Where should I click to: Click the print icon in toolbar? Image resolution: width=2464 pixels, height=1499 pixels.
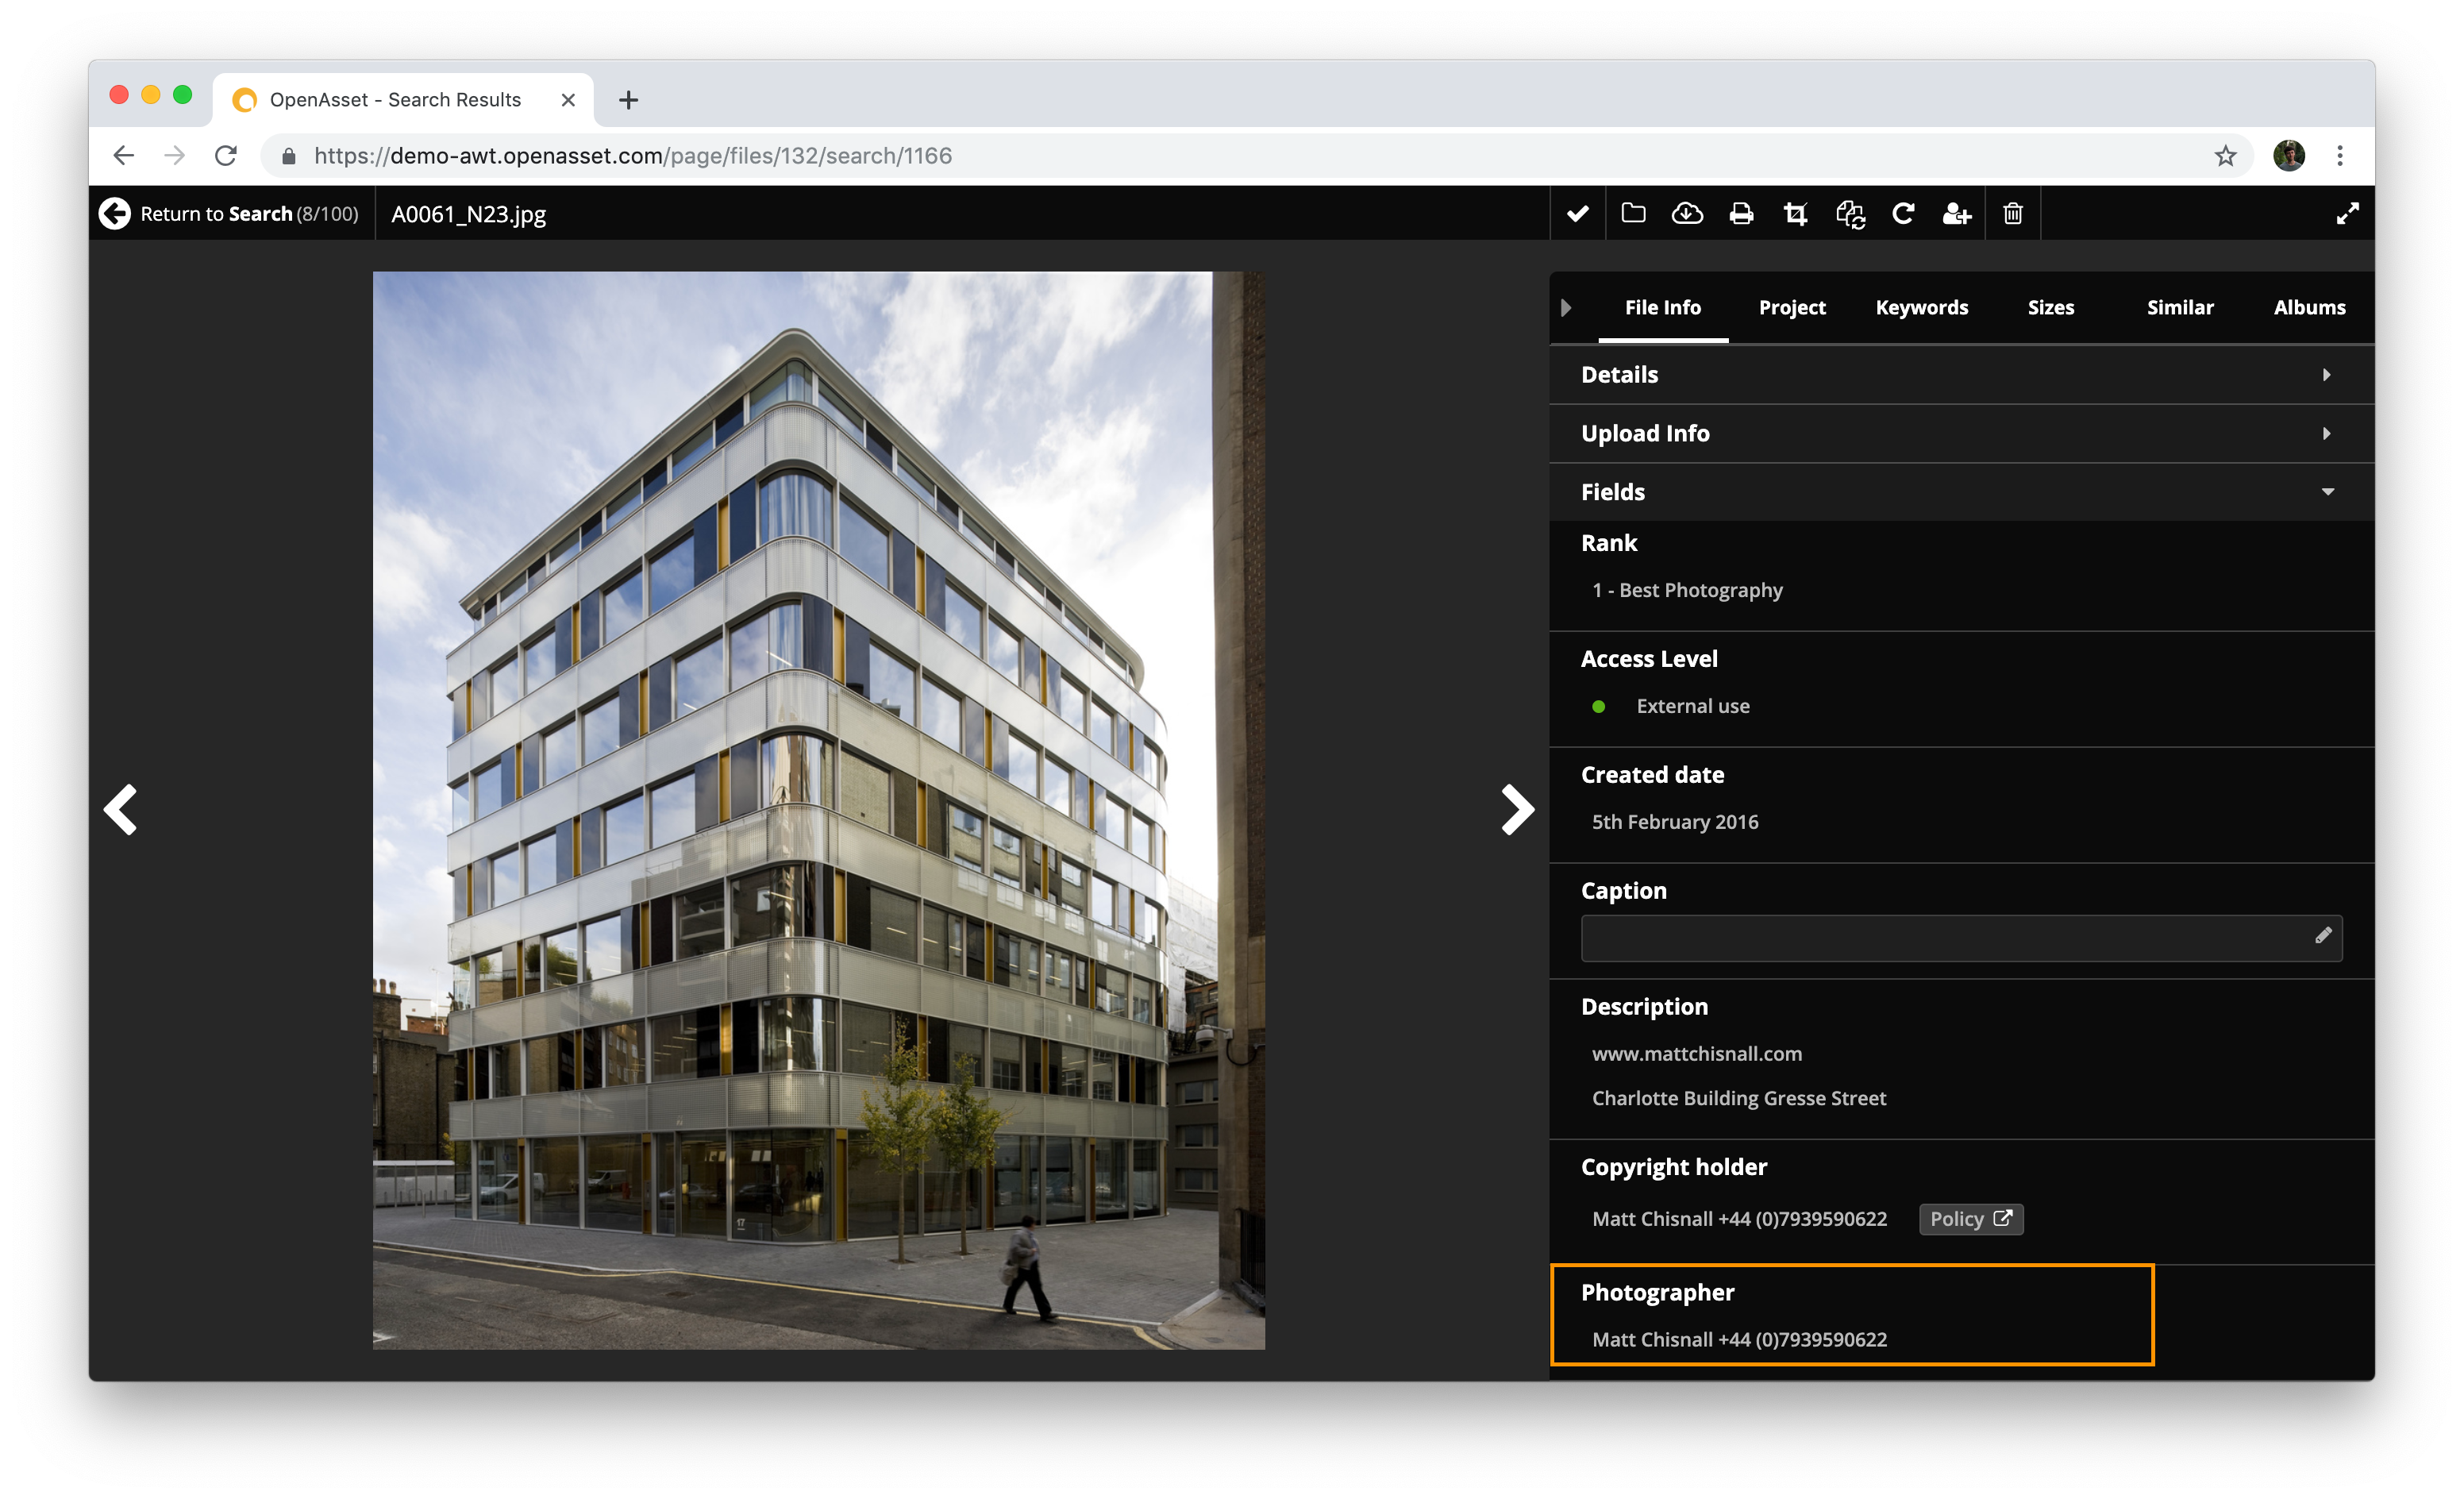[1741, 214]
